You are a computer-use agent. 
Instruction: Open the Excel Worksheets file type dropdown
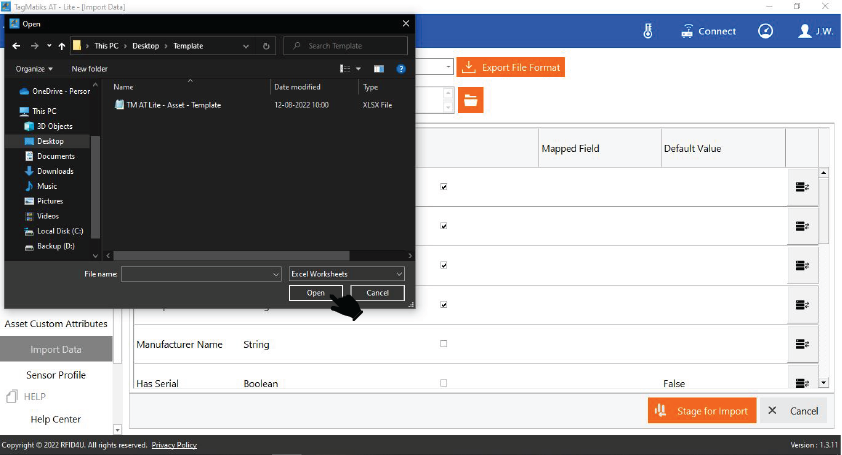347,274
